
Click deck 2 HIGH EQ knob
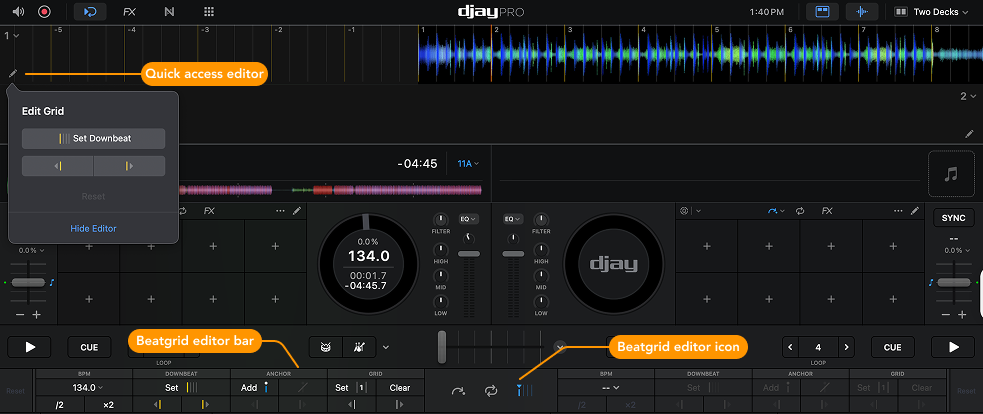541,248
